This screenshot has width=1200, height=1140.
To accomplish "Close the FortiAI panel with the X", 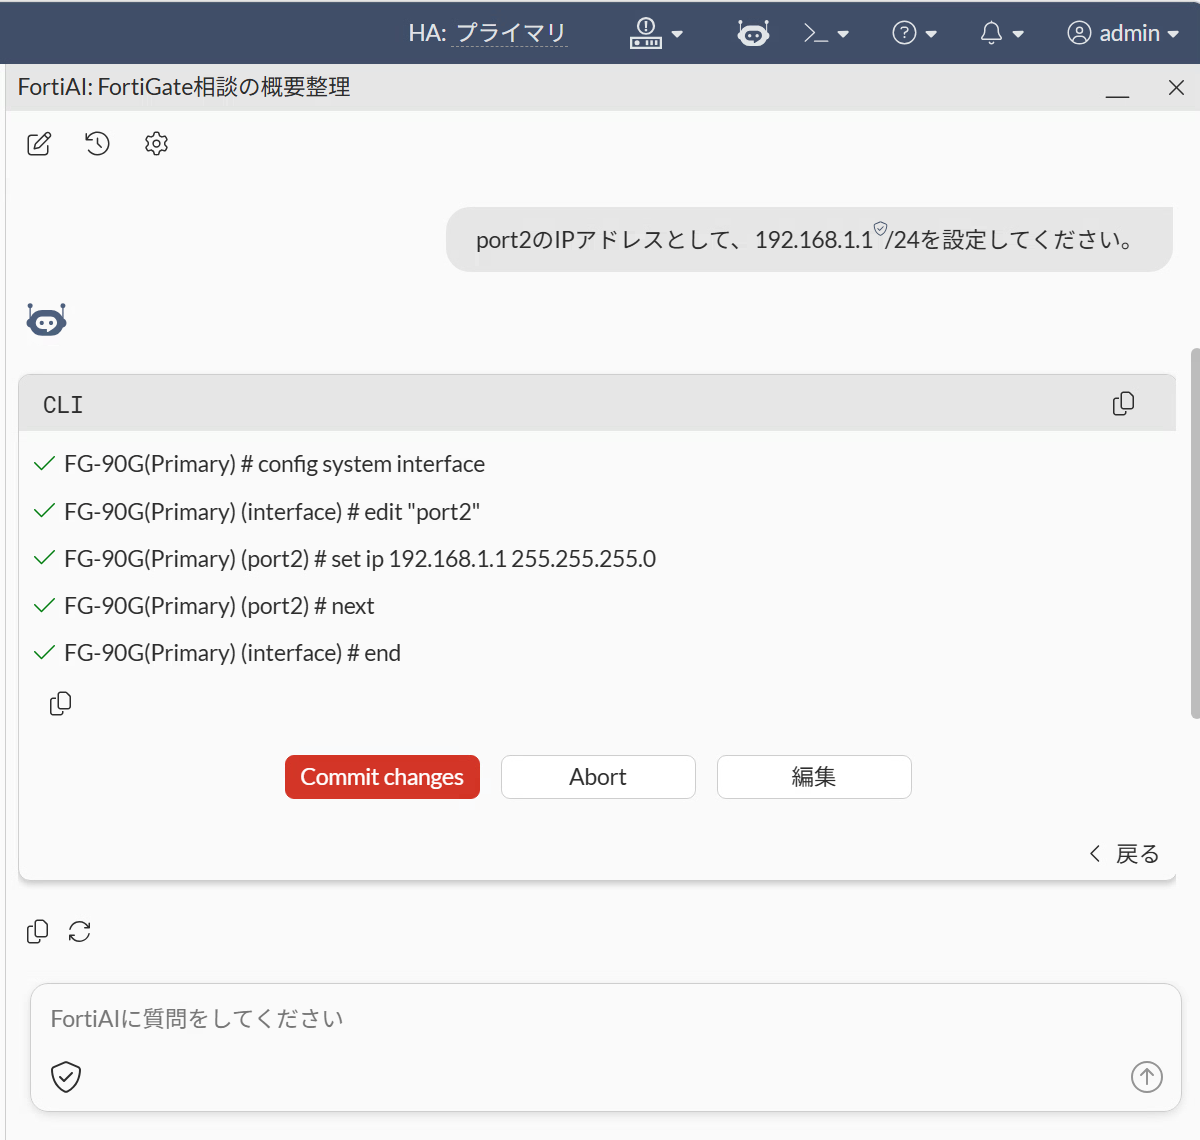I will (x=1176, y=88).
